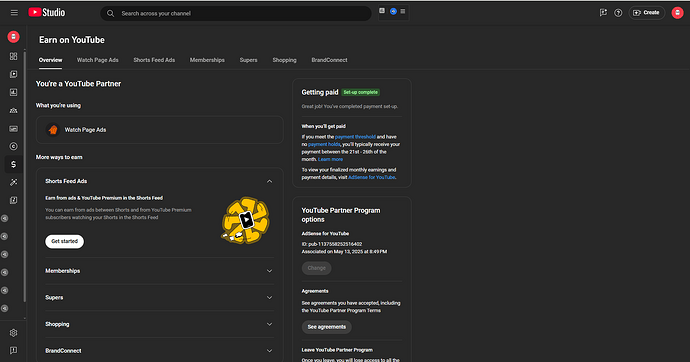The height and width of the screenshot is (362, 690).
Task: Click the Get started button
Action: (x=64, y=241)
